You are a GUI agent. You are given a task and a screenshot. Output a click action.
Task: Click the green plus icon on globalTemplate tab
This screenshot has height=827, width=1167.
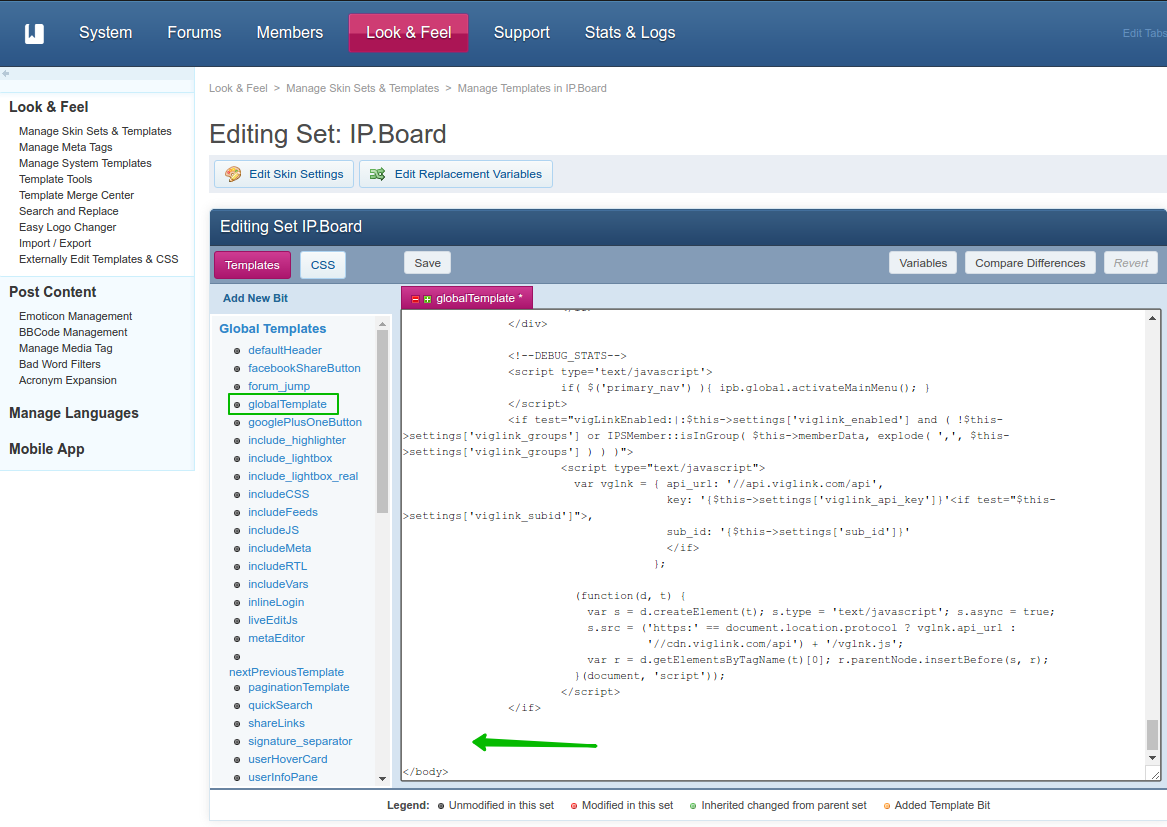[427, 299]
